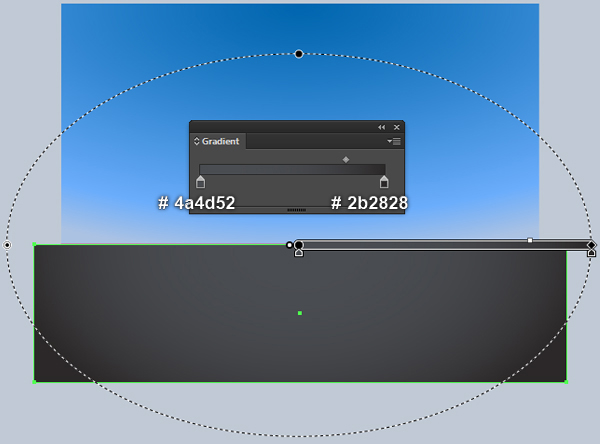Cycle Gradient panel display with tab arrows
The image size is (600, 444).
(x=197, y=141)
